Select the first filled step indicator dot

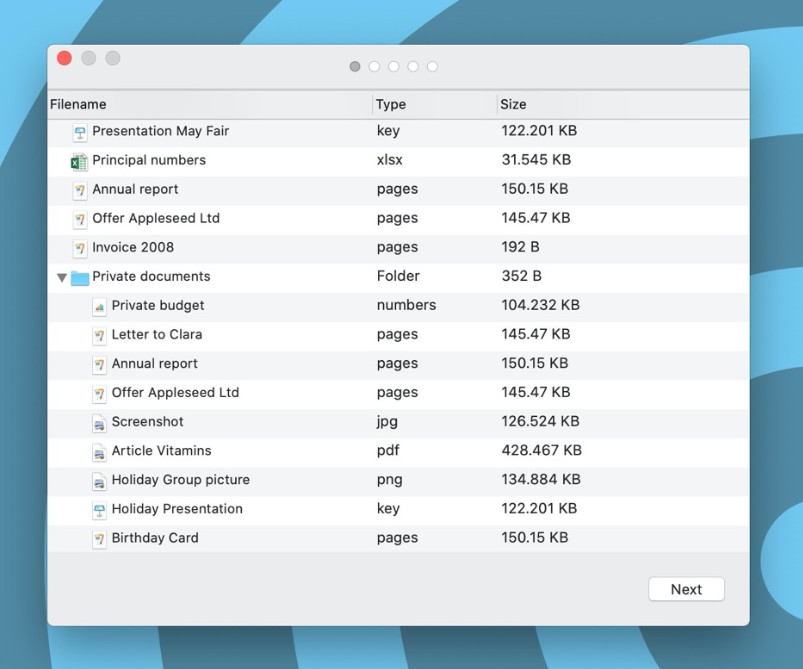(x=355, y=67)
